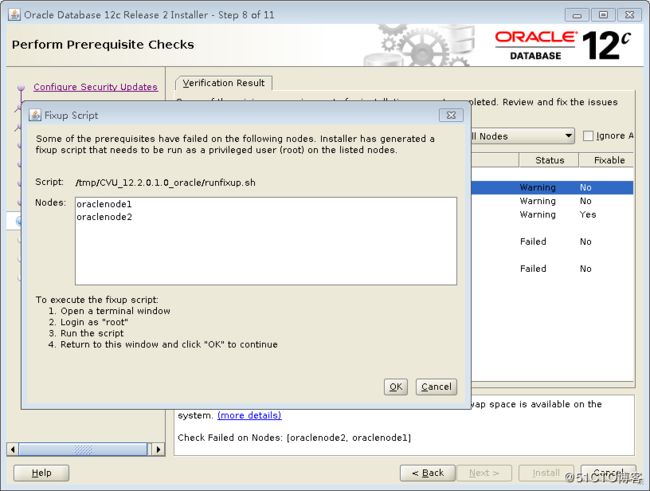Click the Oracle installer window title icon

[15, 15]
